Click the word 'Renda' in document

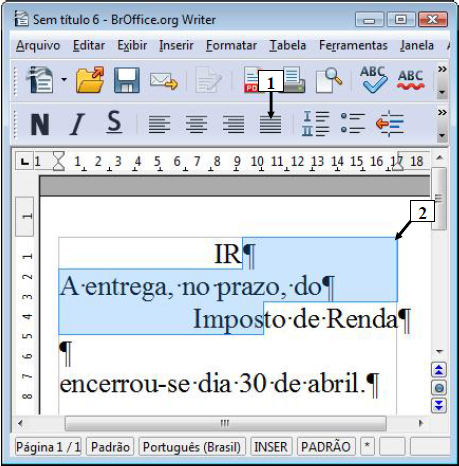362,319
